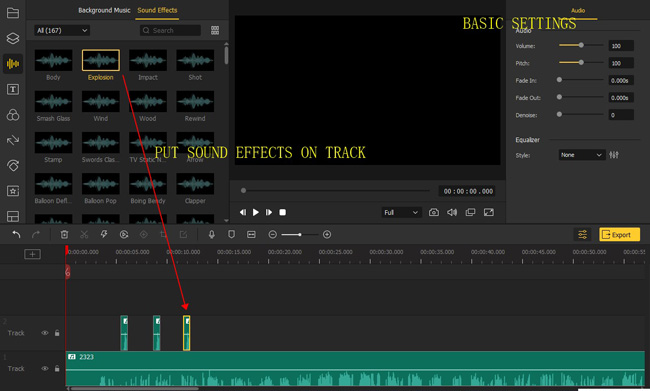The width and height of the screenshot is (650, 391).
Task: Select the Audio tab in properties panel
Action: 578,10
